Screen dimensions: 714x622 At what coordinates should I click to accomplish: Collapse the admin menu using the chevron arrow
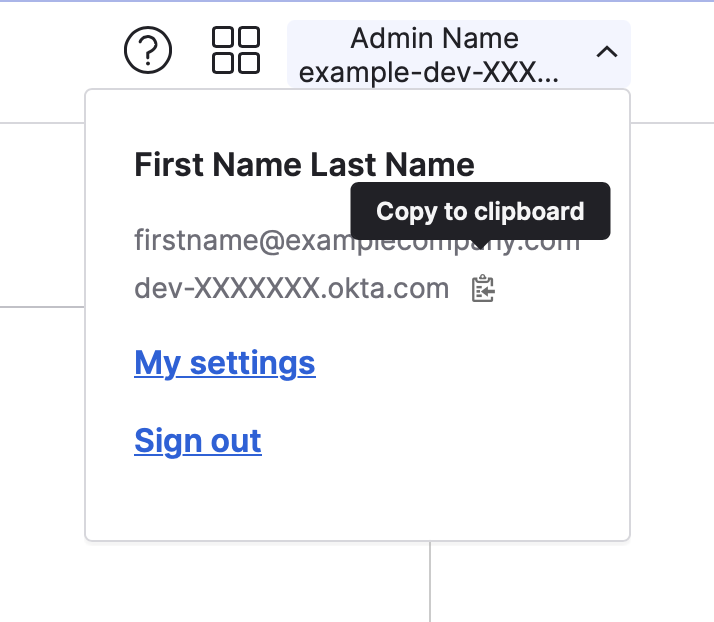click(x=607, y=52)
